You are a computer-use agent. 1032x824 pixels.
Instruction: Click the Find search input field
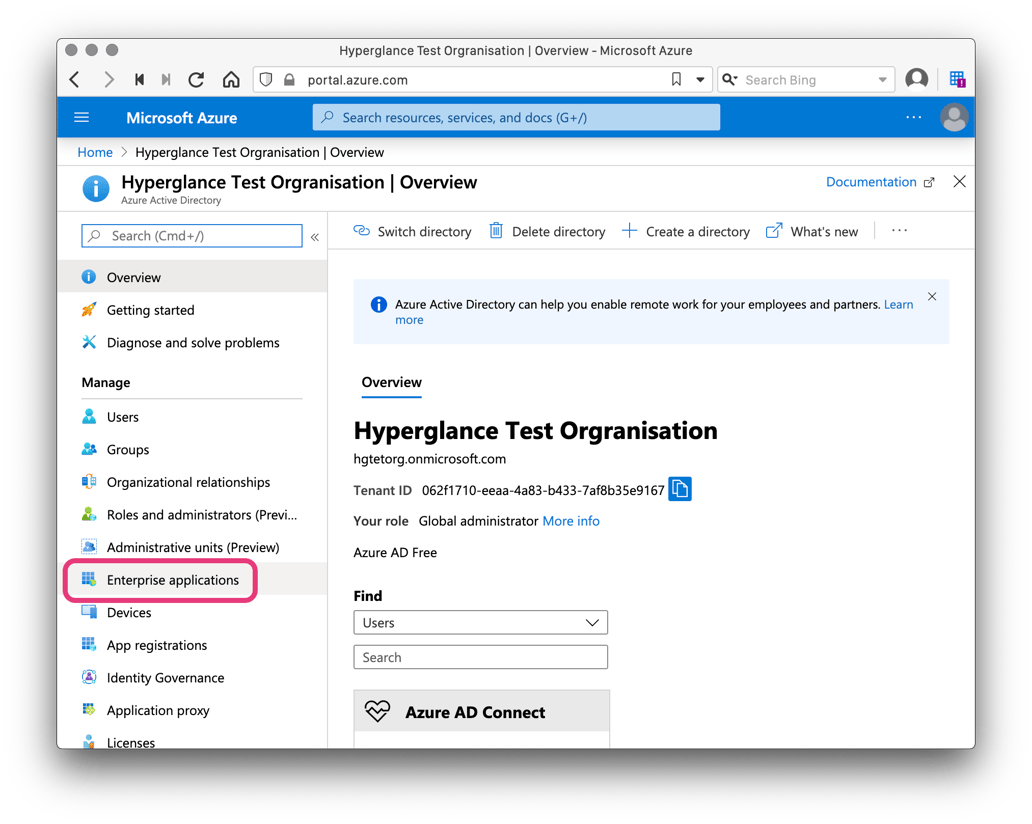[480, 657]
